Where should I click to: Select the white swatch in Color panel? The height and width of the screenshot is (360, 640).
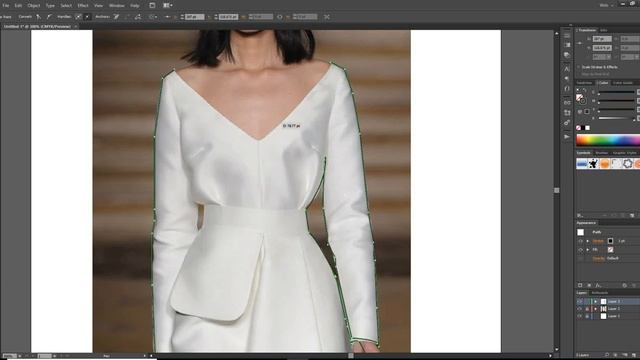click(588, 128)
